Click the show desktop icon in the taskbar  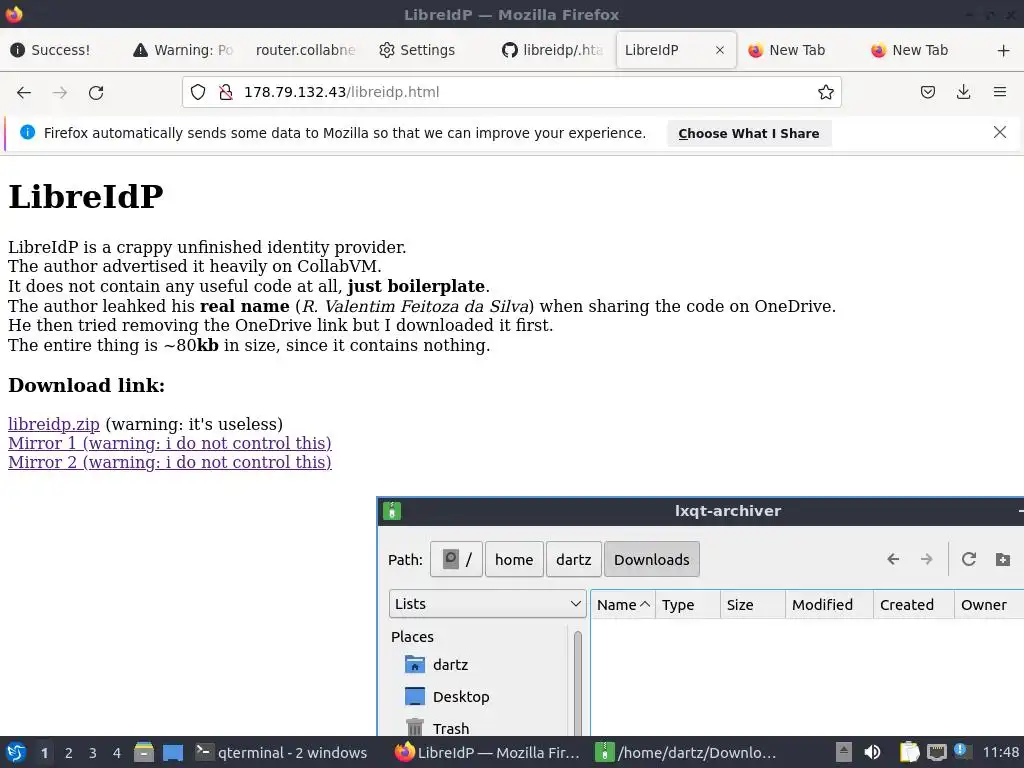(173, 752)
